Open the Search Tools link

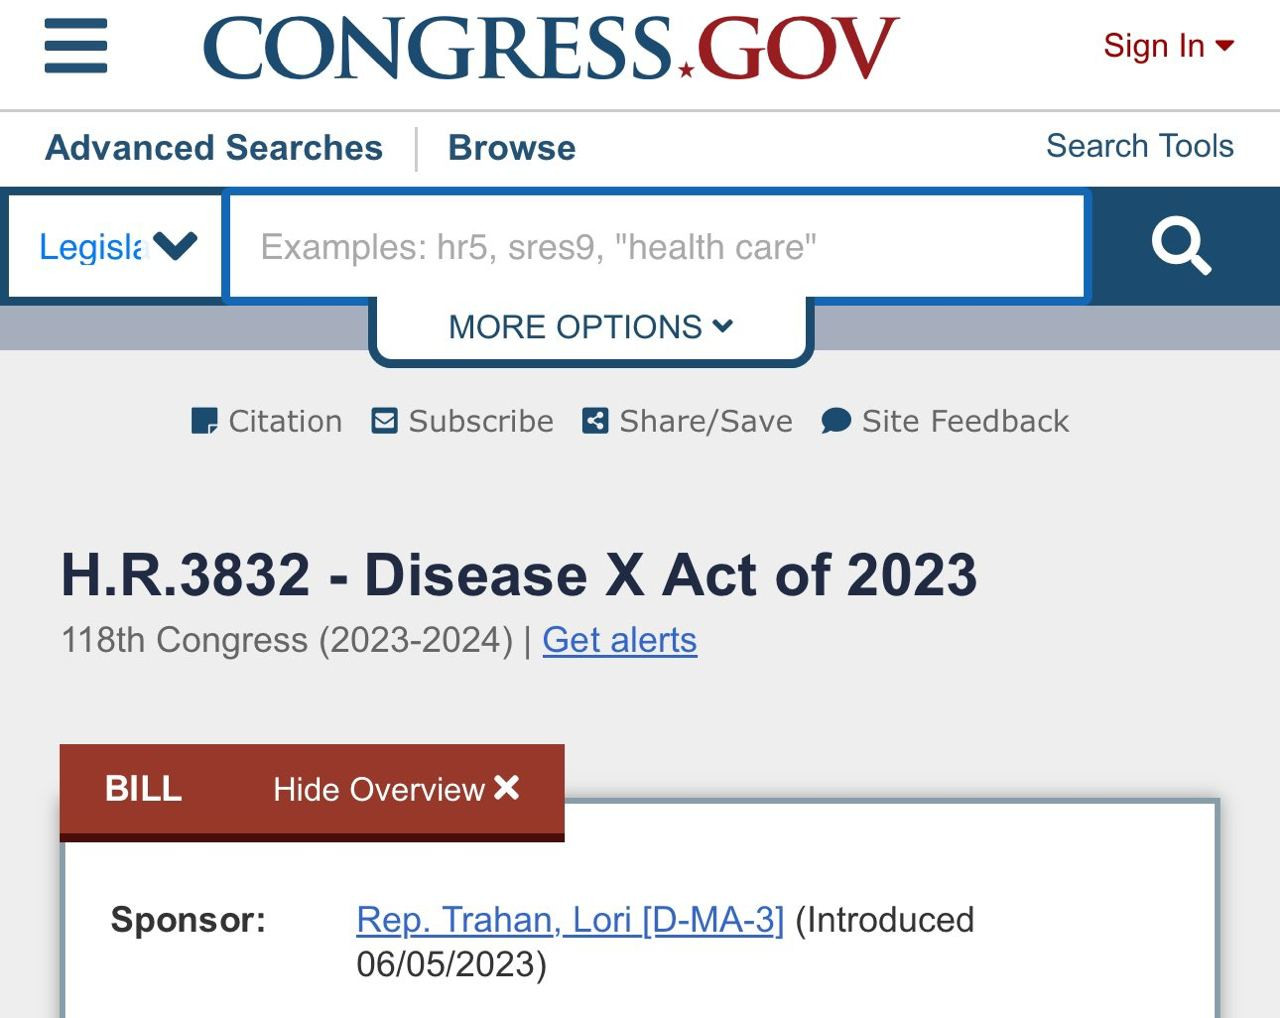(1139, 146)
